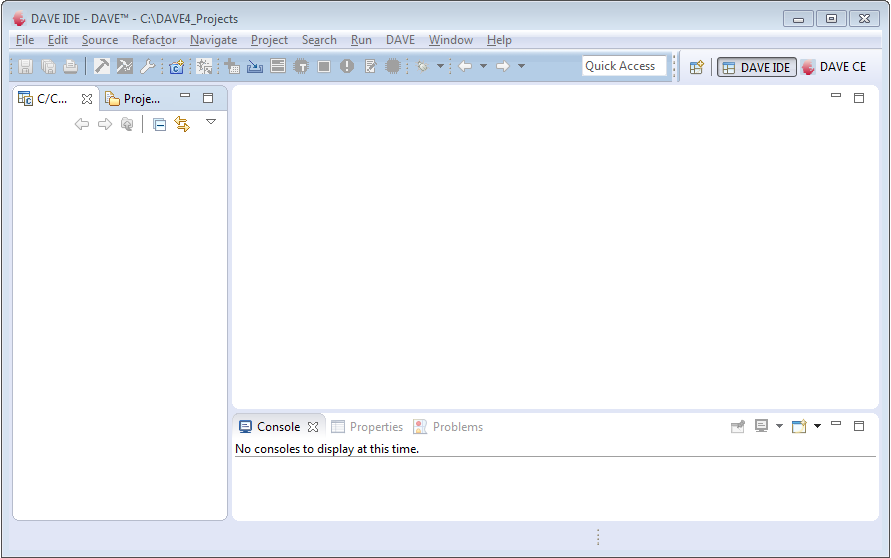
Task: Open the Project menu
Action: point(269,40)
